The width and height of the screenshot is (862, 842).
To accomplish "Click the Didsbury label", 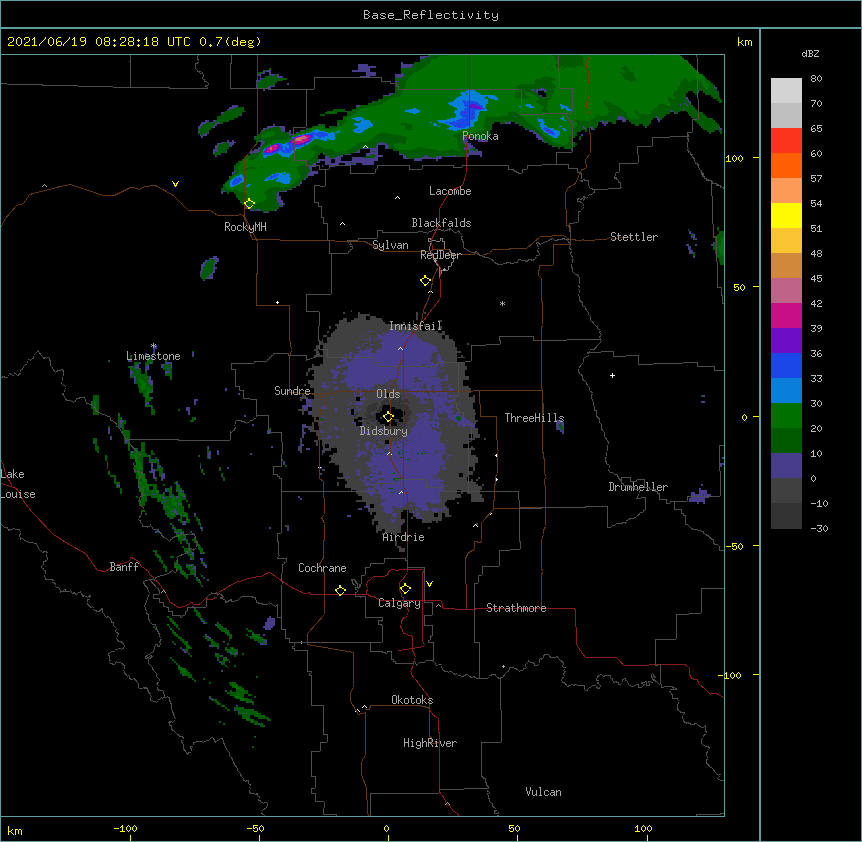I will 384,431.
